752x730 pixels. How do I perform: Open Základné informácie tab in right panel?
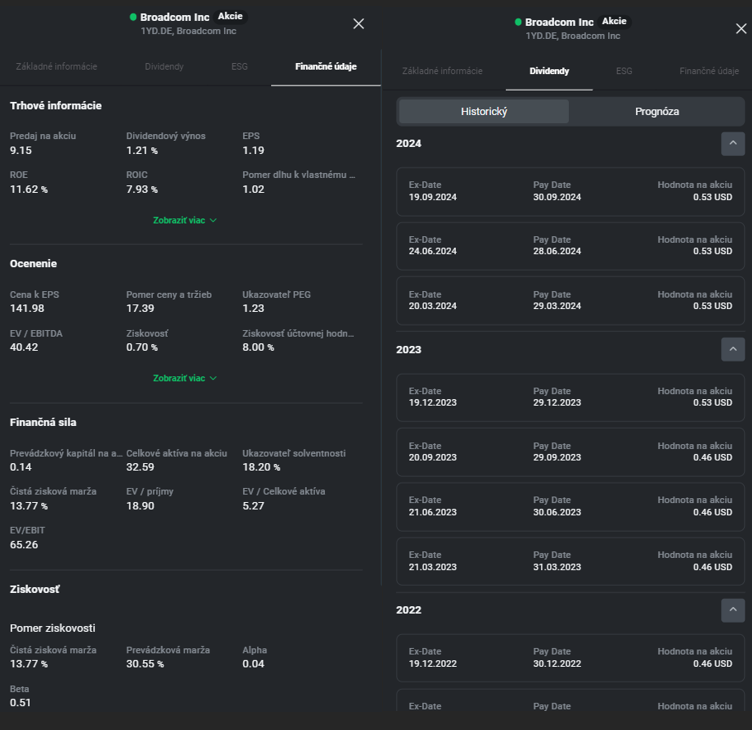[x=442, y=71]
